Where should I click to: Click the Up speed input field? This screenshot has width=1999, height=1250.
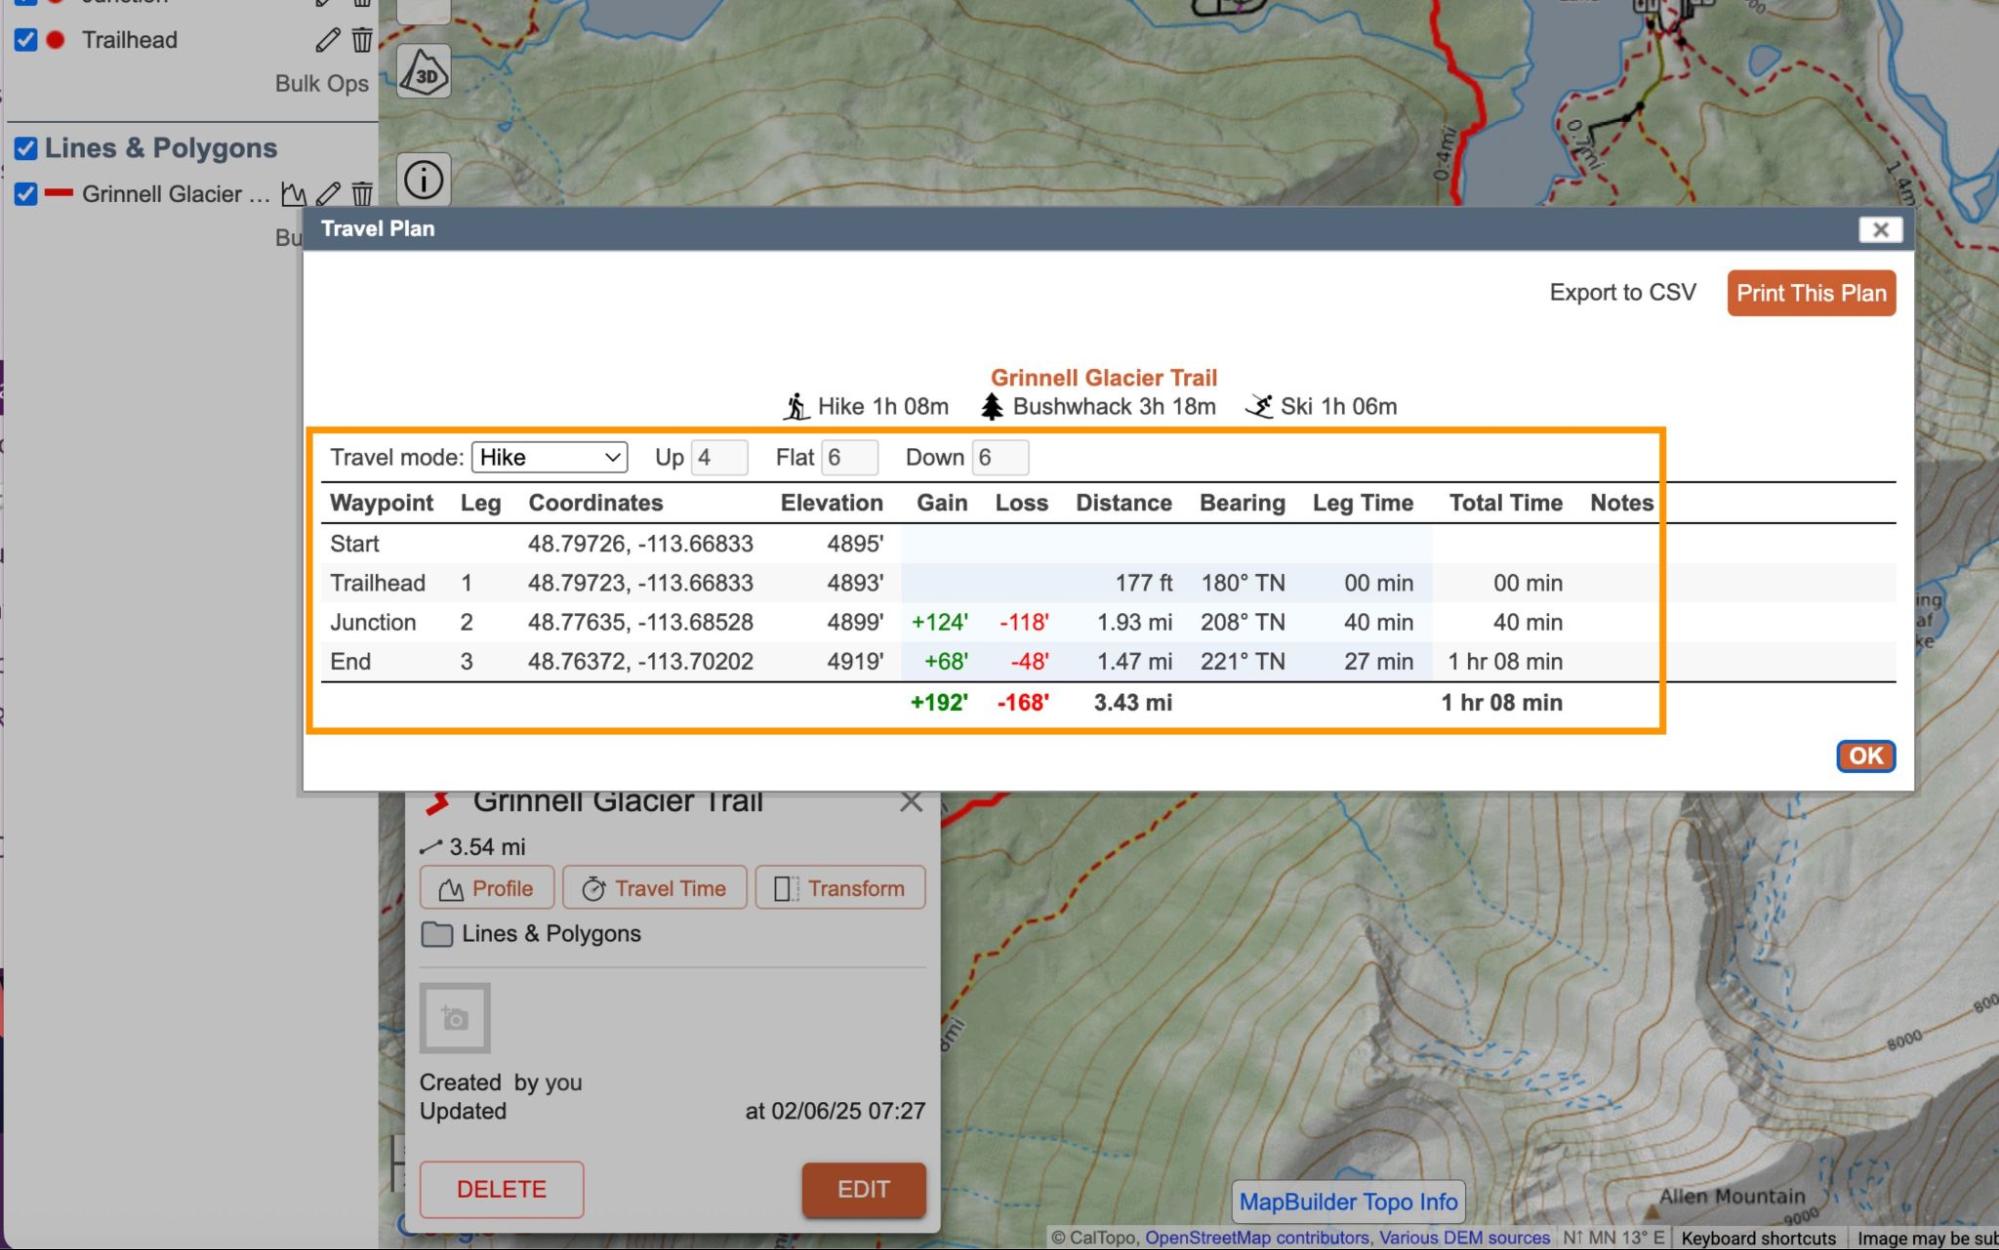(x=719, y=458)
